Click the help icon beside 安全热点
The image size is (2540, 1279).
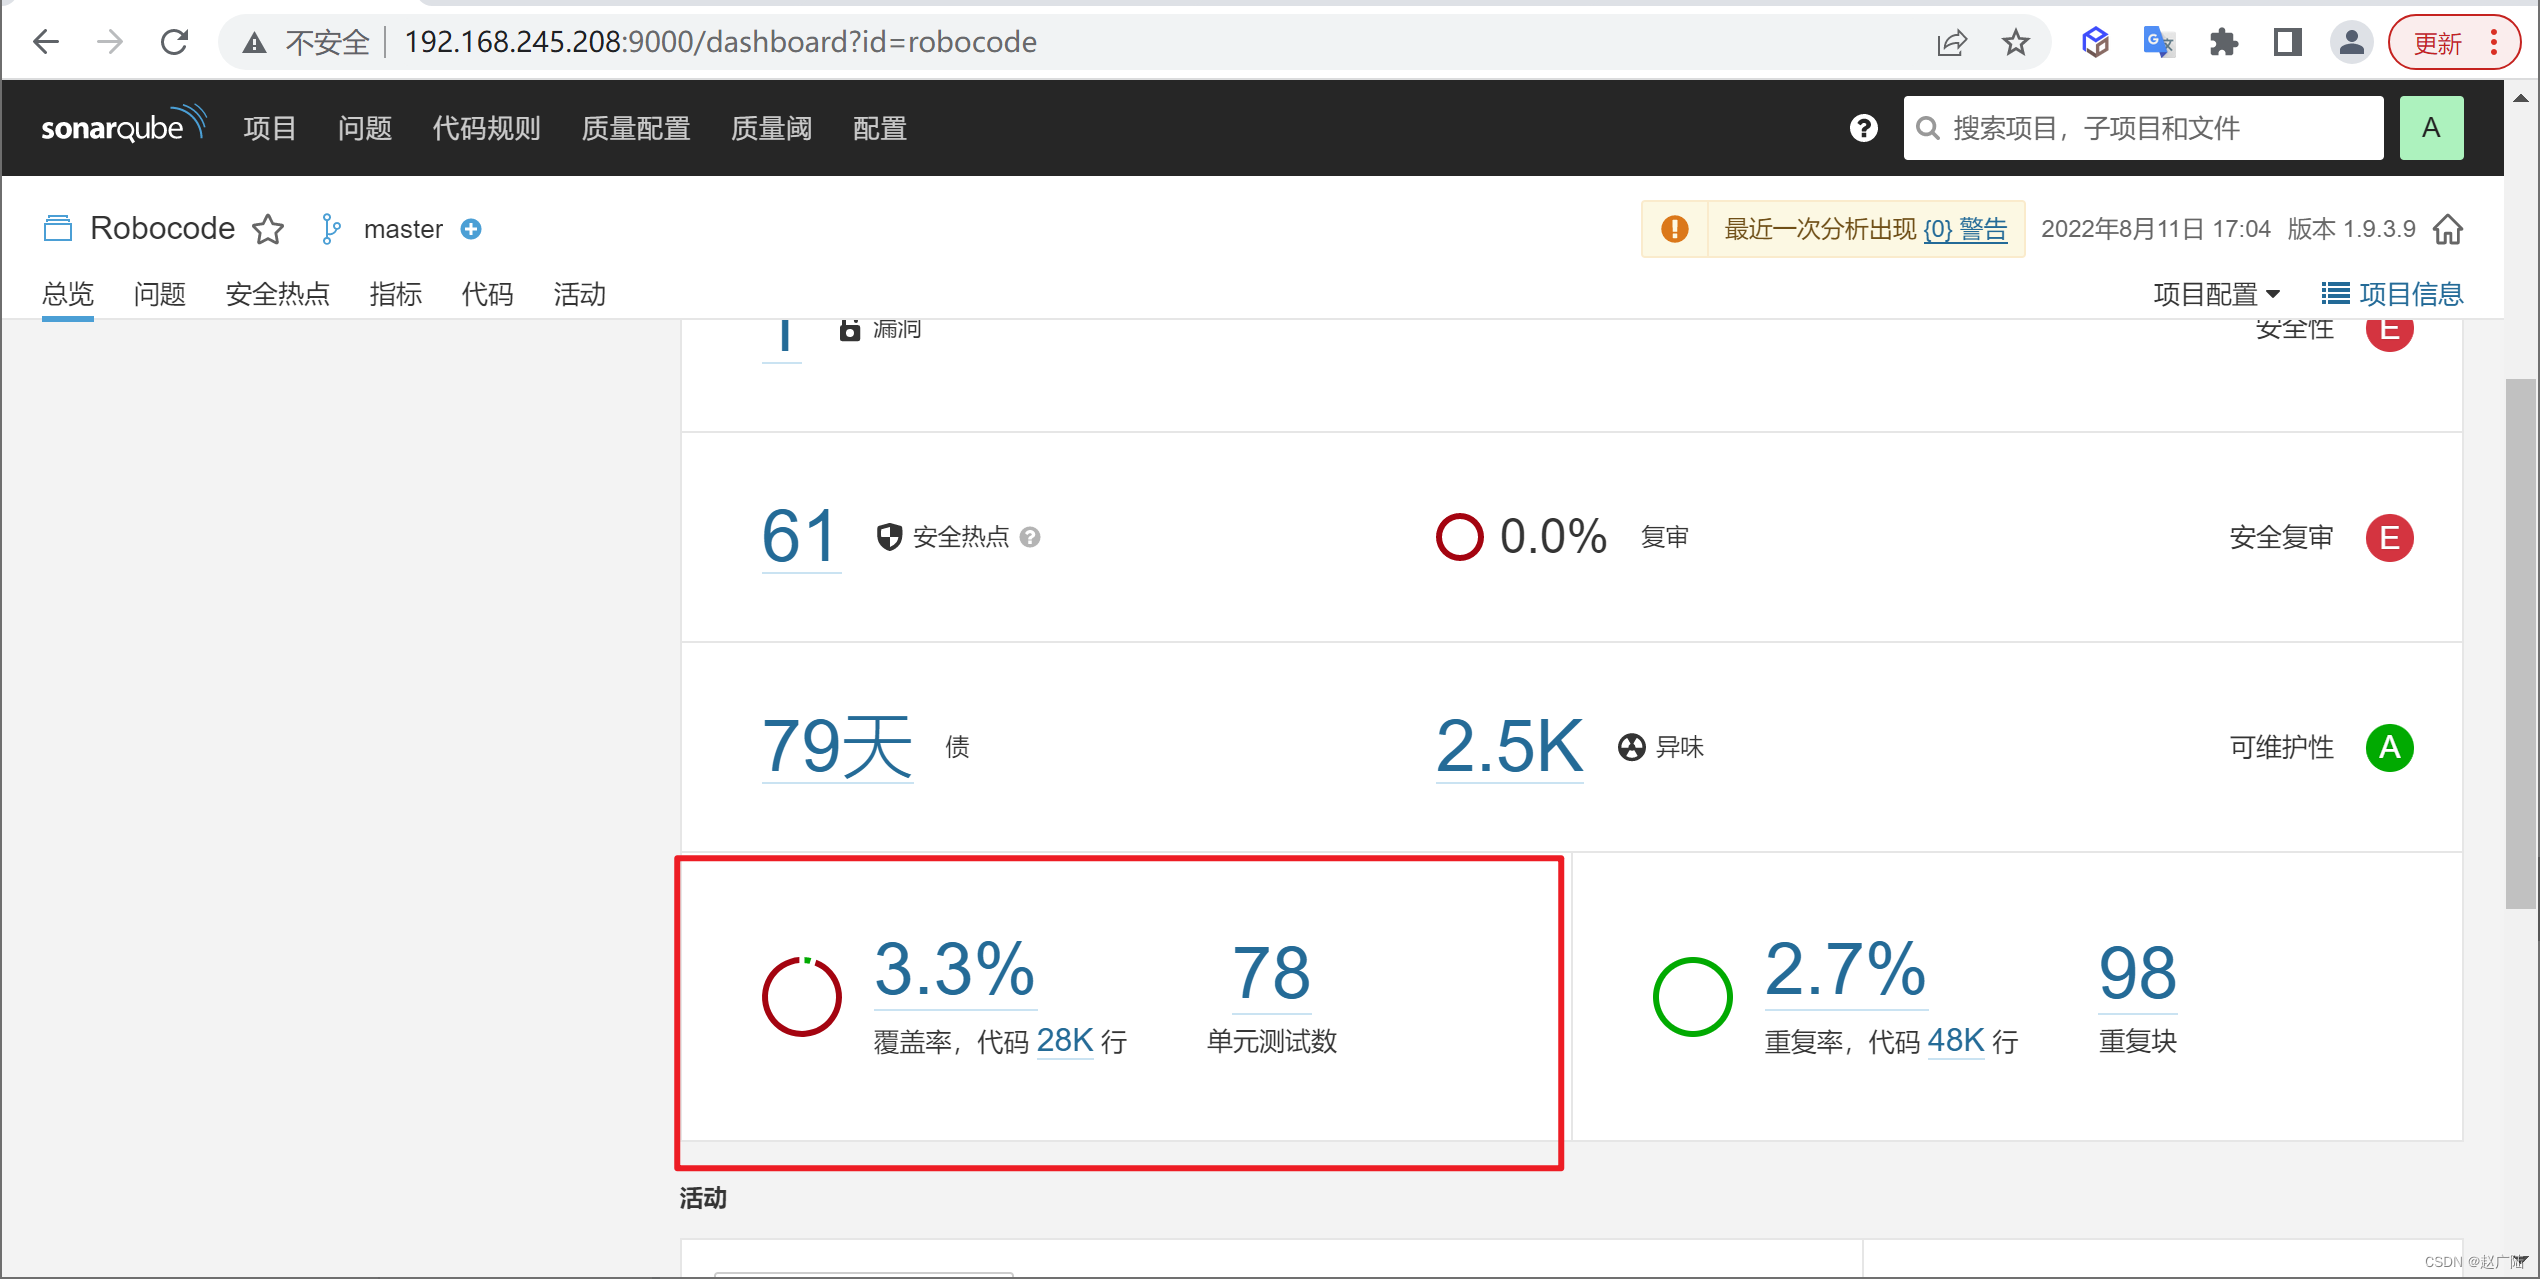(x=1030, y=537)
